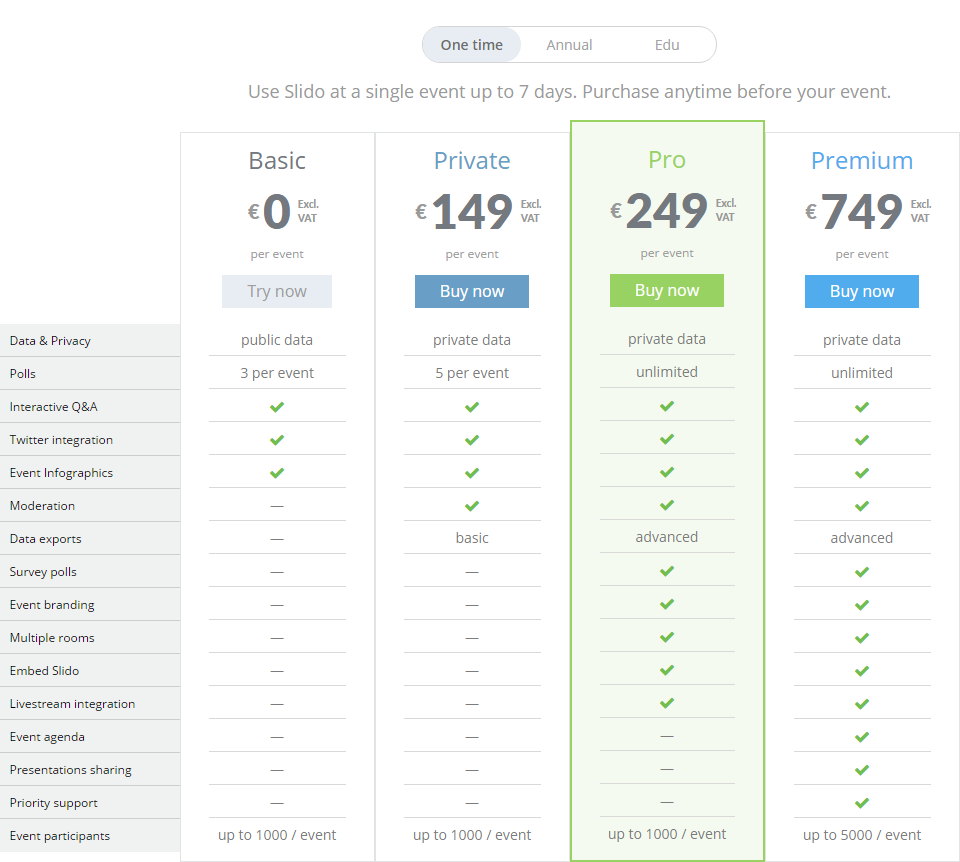960x862 pixels.
Task: Select the Data & Privacy feature row label
Action: pos(50,341)
